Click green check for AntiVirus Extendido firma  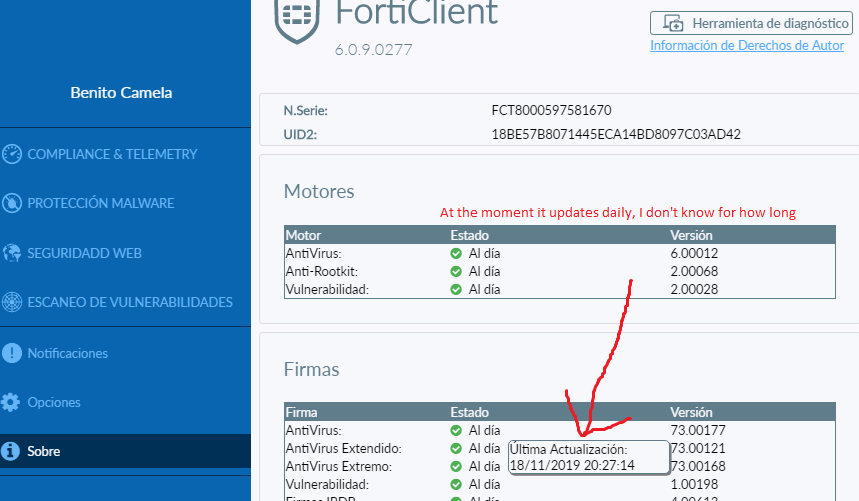click(x=456, y=448)
